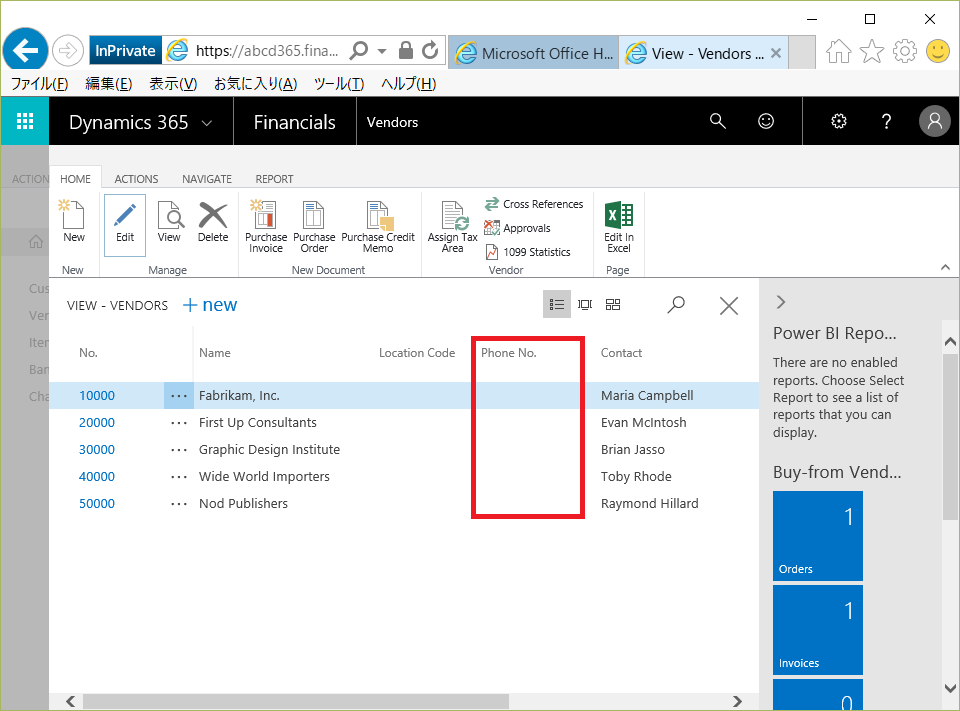Click the browser address URL field

point(267,51)
